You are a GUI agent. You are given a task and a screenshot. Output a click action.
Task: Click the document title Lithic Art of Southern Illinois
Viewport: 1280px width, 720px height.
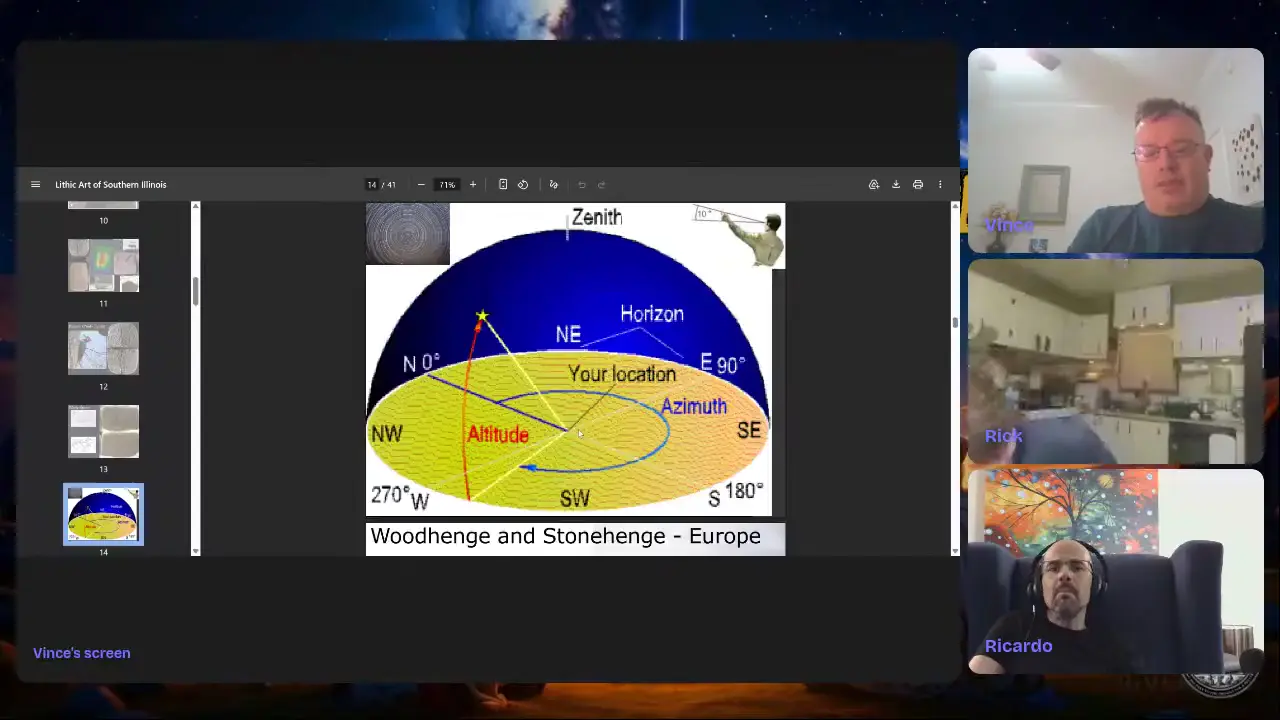click(111, 184)
